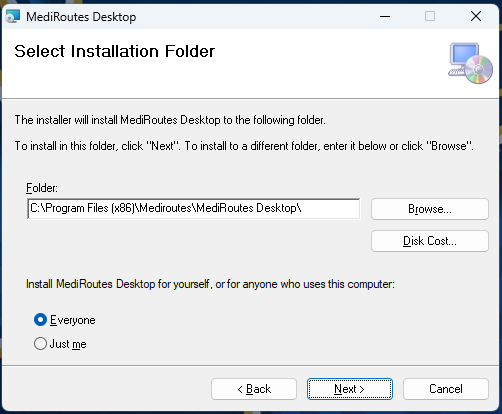Continue the installation with Next

coord(350,389)
